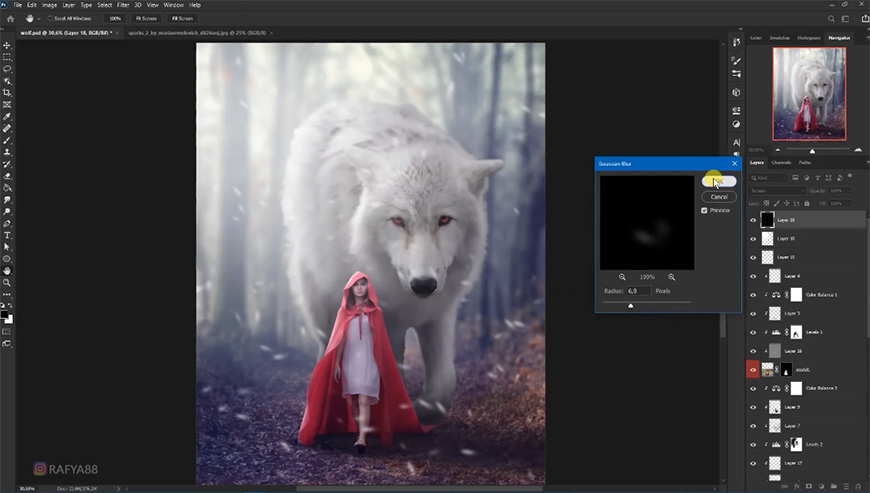This screenshot has width=870, height=493.
Task: Open the search icon in options bar
Action: tap(831, 18)
